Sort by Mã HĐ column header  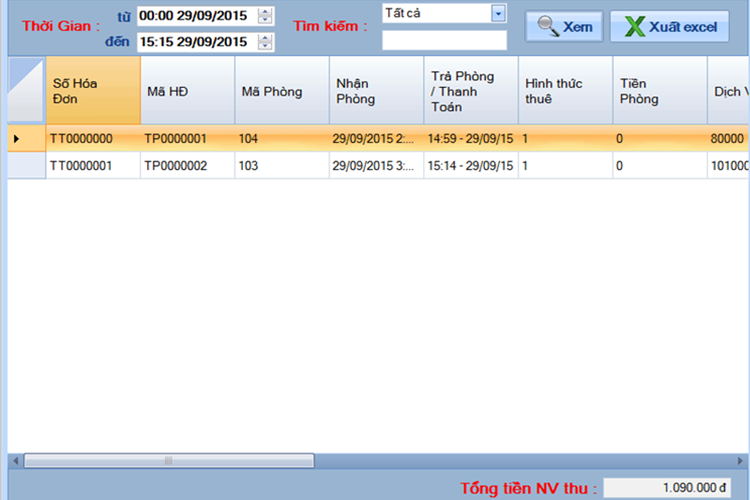coord(188,90)
